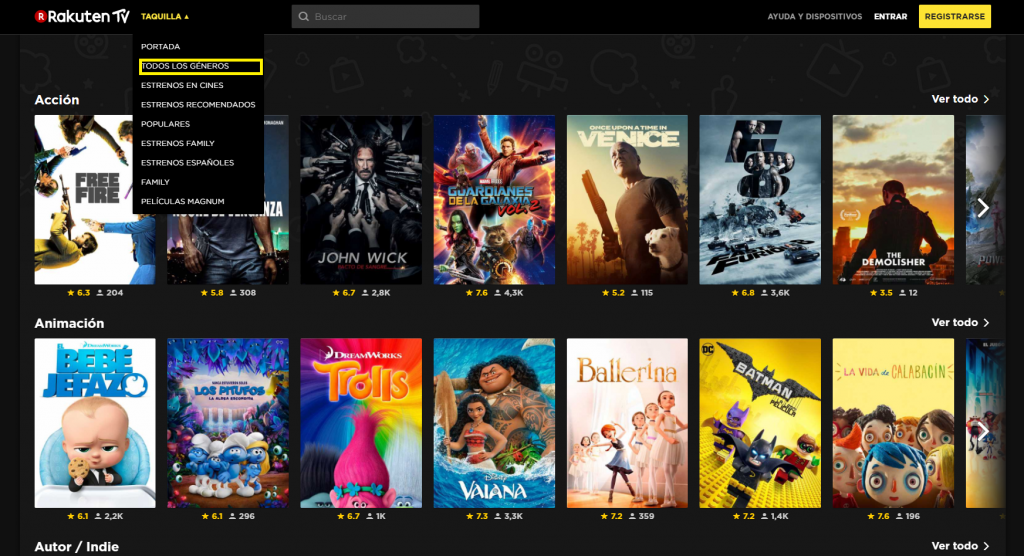This screenshot has width=1024, height=556.
Task: Click the votes icon under The Demolisher
Action: click(902, 293)
